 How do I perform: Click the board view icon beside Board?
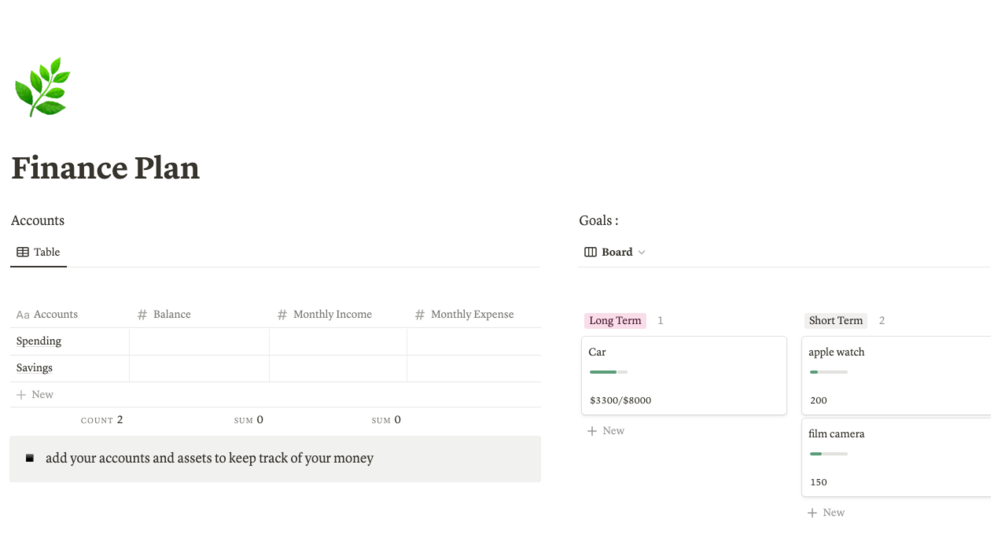pyautogui.click(x=590, y=252)
